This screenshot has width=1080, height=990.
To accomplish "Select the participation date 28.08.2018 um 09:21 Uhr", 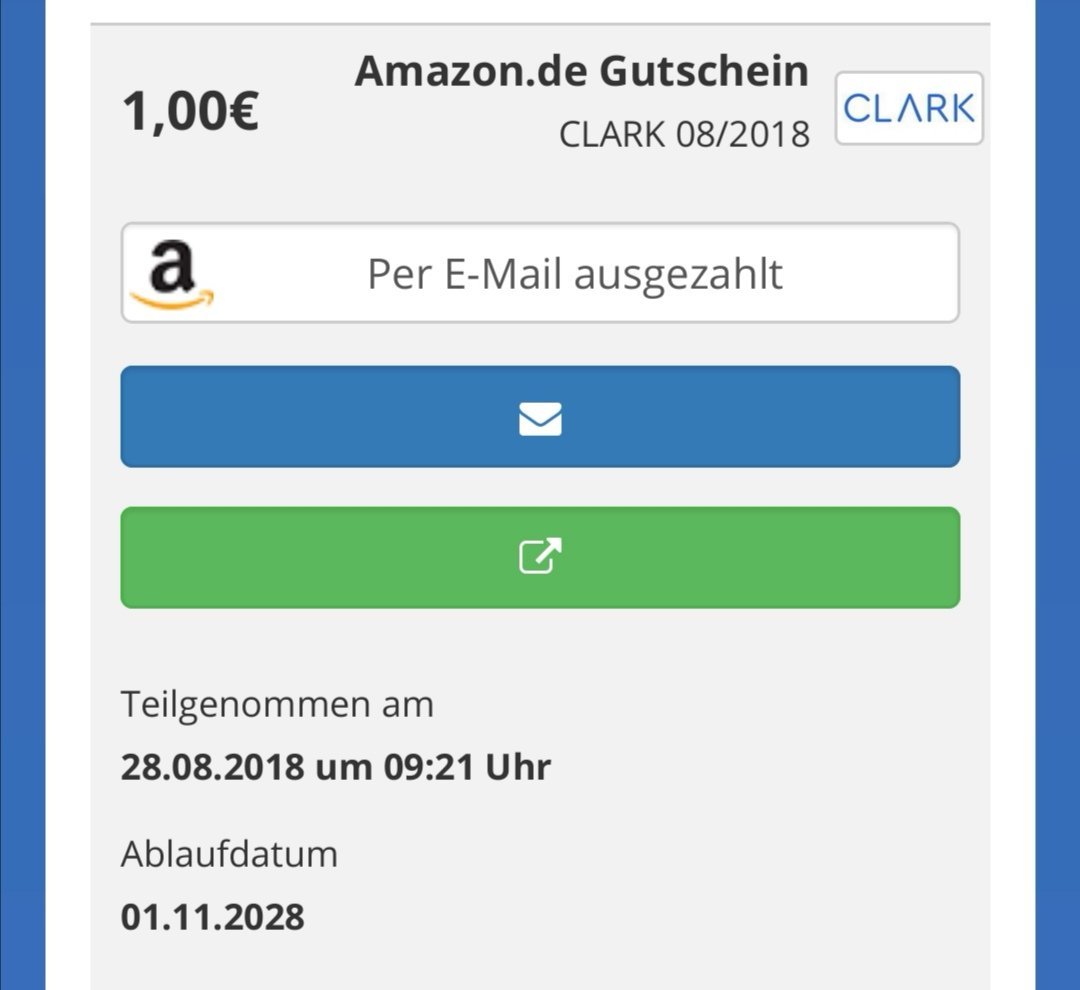I will pos(335,767).
